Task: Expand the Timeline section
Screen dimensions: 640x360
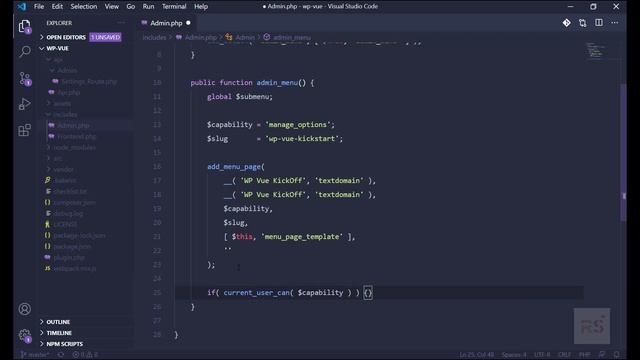Action: (59, 333)
